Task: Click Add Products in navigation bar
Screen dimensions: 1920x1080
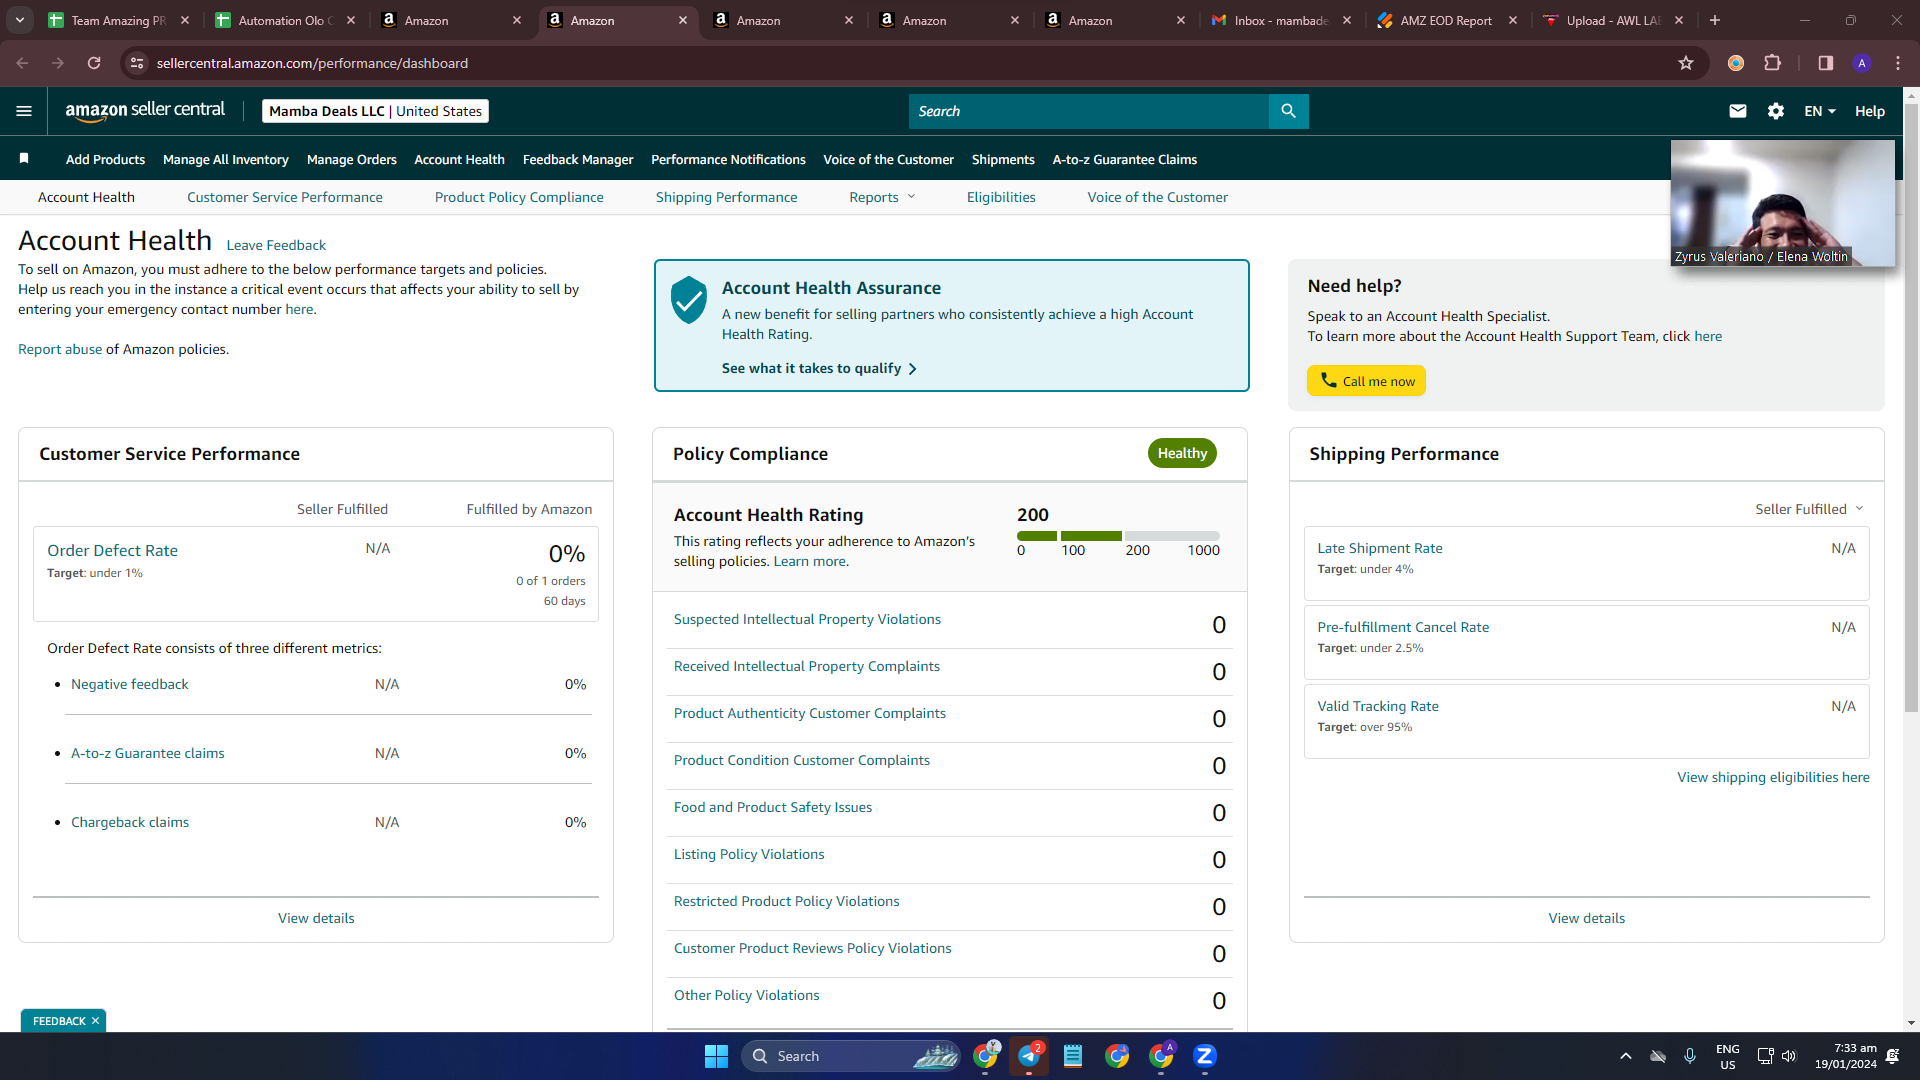Action: tap(105, 159)
